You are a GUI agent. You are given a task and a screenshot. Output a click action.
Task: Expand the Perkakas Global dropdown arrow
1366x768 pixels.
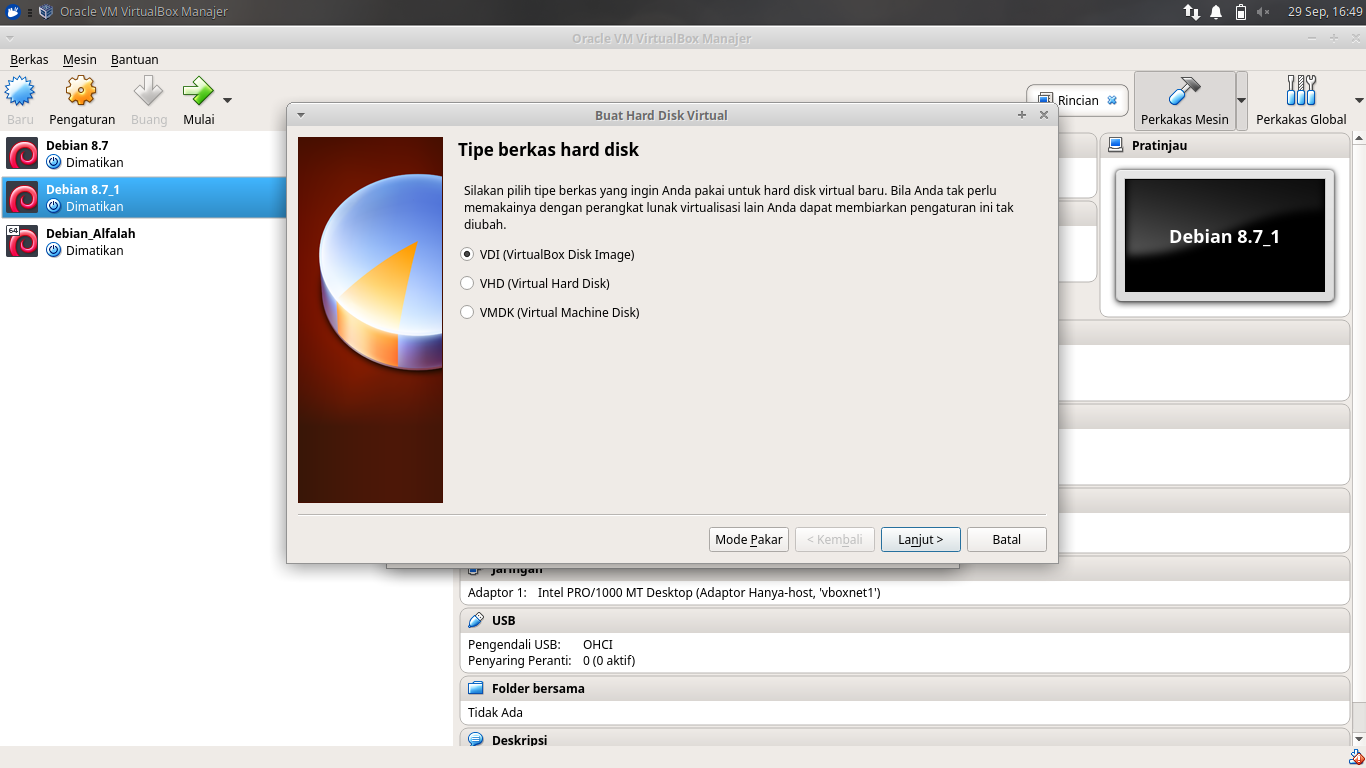point(1359,100)
